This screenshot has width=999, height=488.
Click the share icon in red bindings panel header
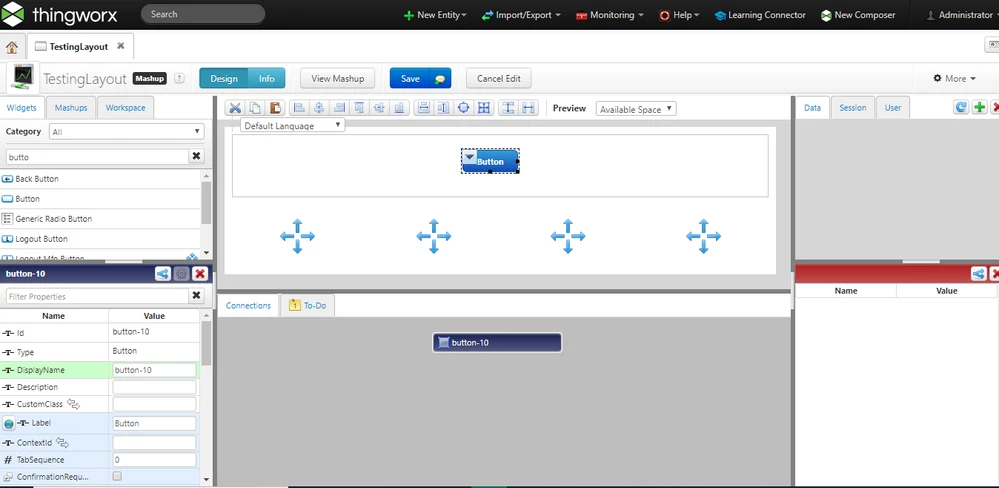coord(979,274)
